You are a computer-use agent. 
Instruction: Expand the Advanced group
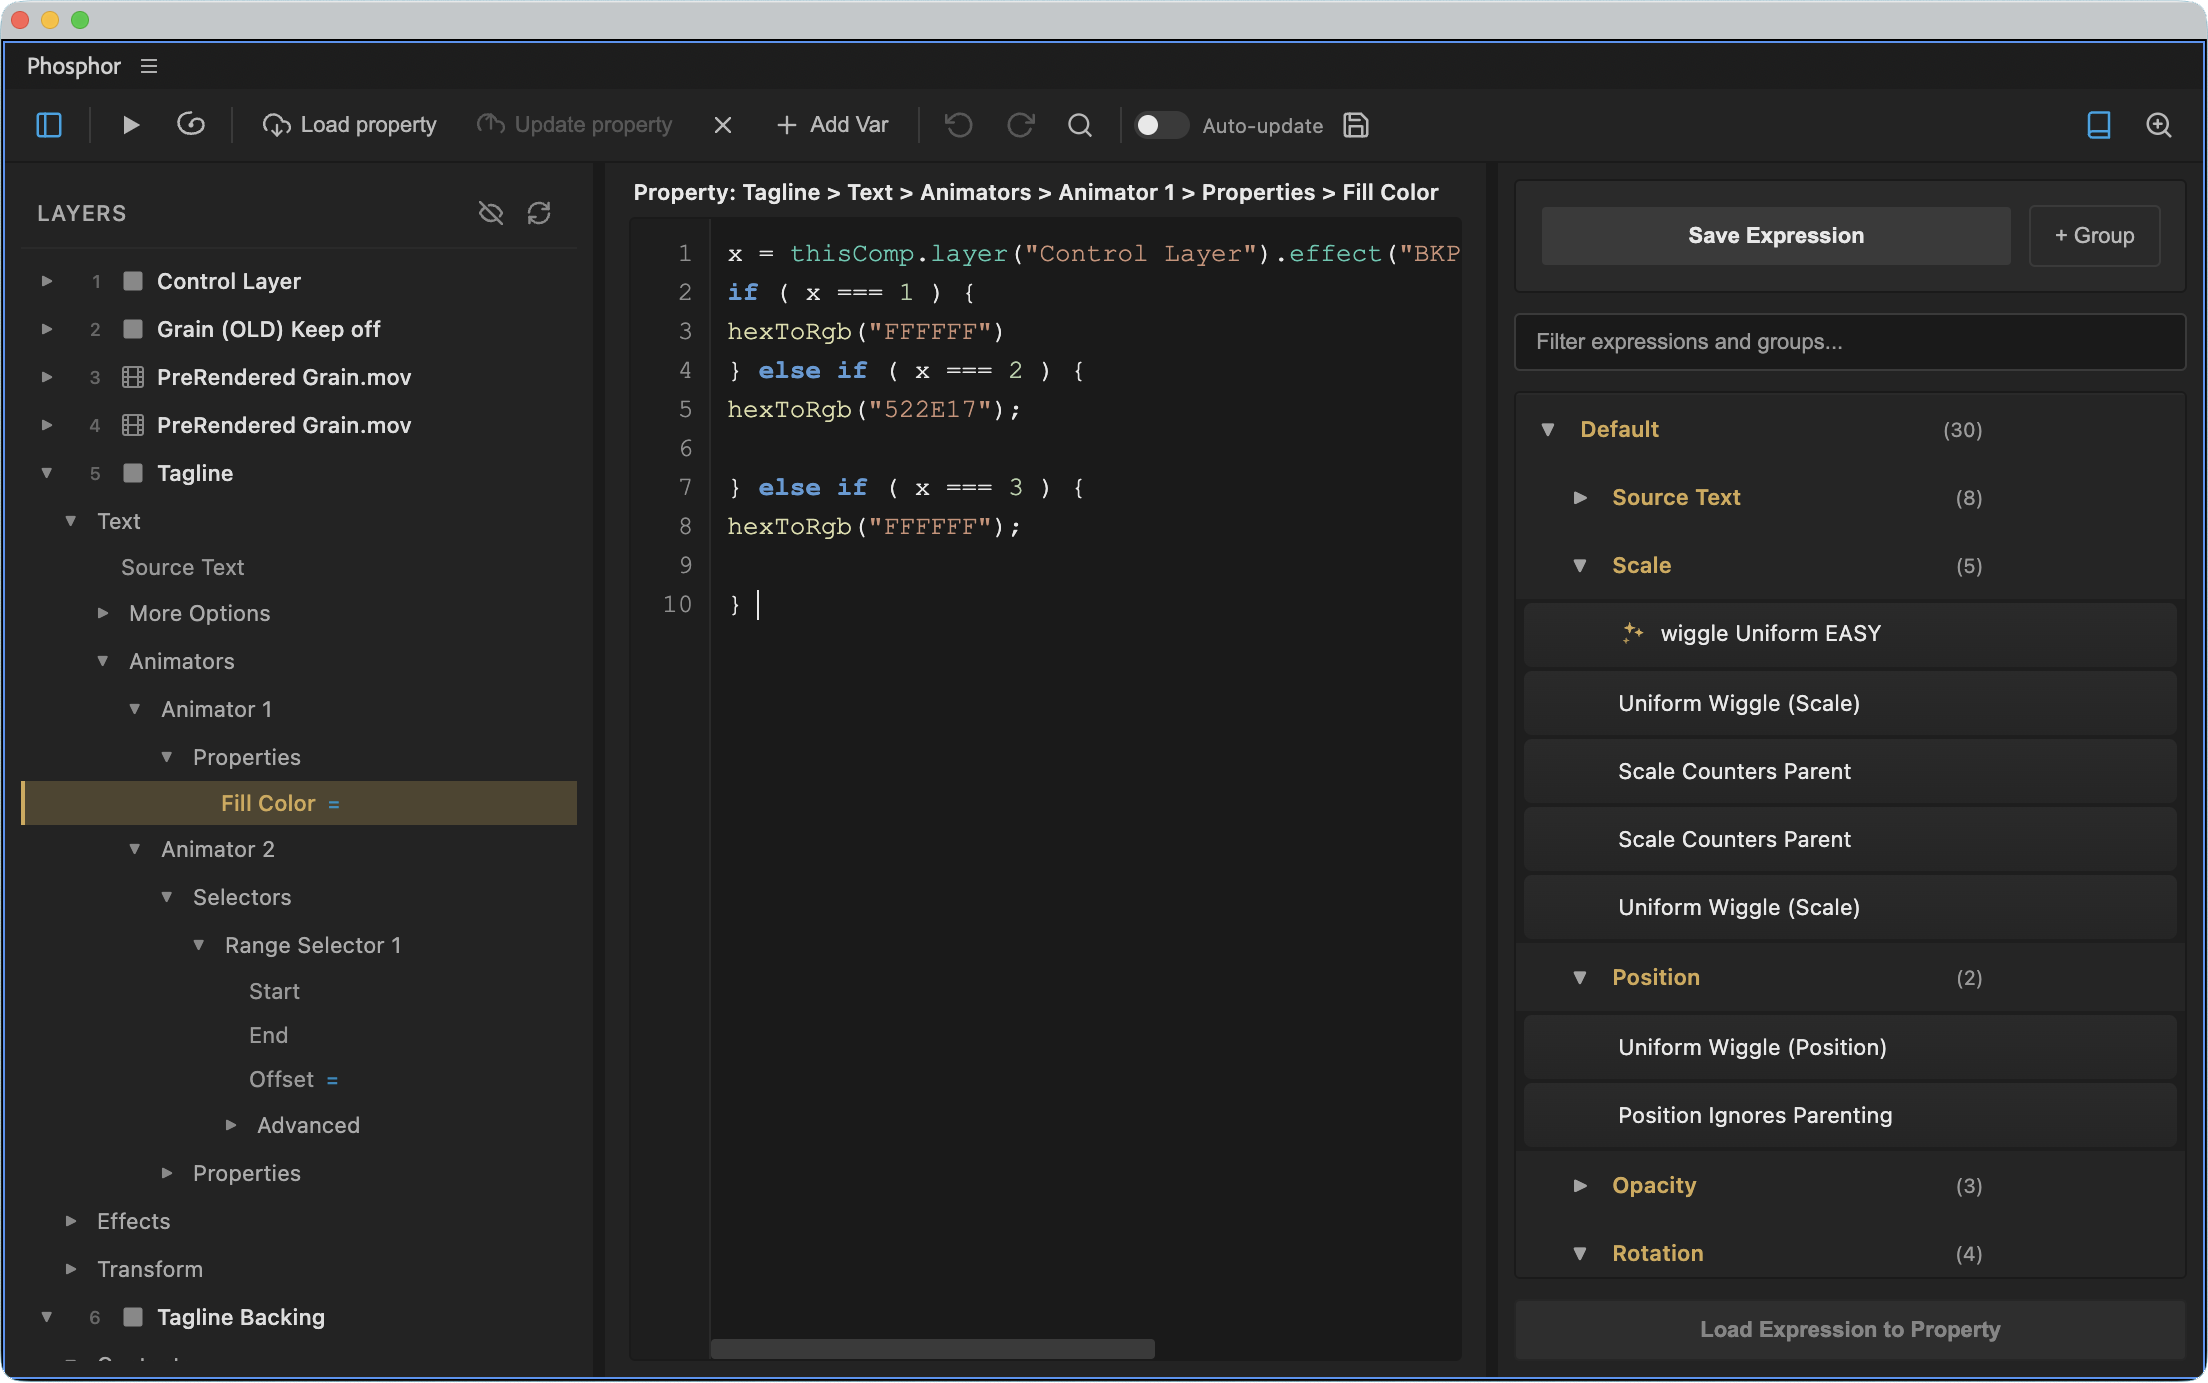[230, 1125]
